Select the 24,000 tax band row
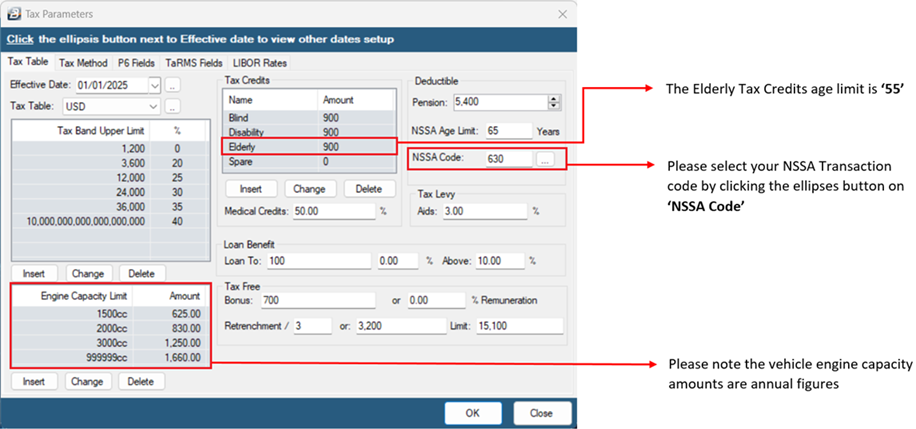Image resolution: width=916 pixels, height=429 pixels. click(x=110, y=192)
